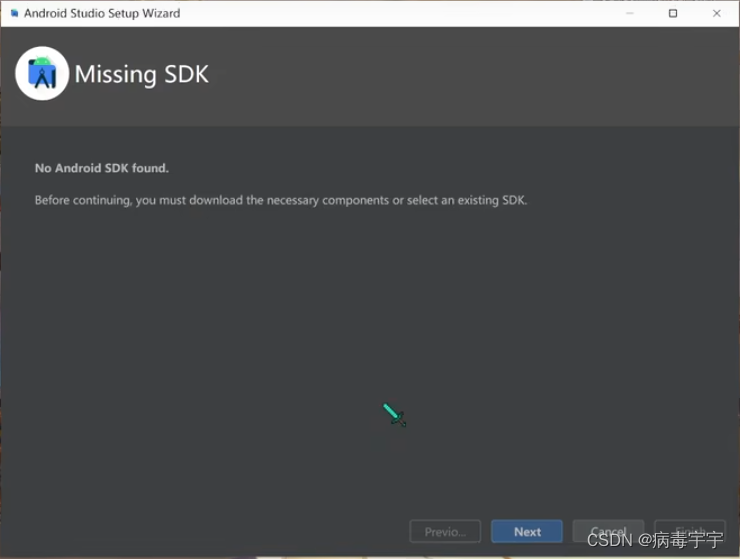This screenshot has width=740, height=559.
Task: Click the Missing SDK heading
Action: [142, 74]
